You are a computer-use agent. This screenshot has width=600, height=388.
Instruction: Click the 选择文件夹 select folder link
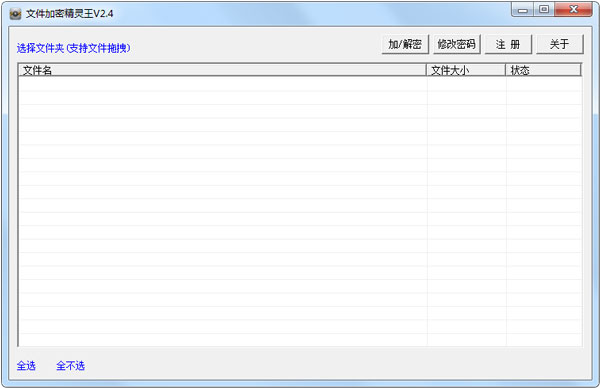(73, 48)
